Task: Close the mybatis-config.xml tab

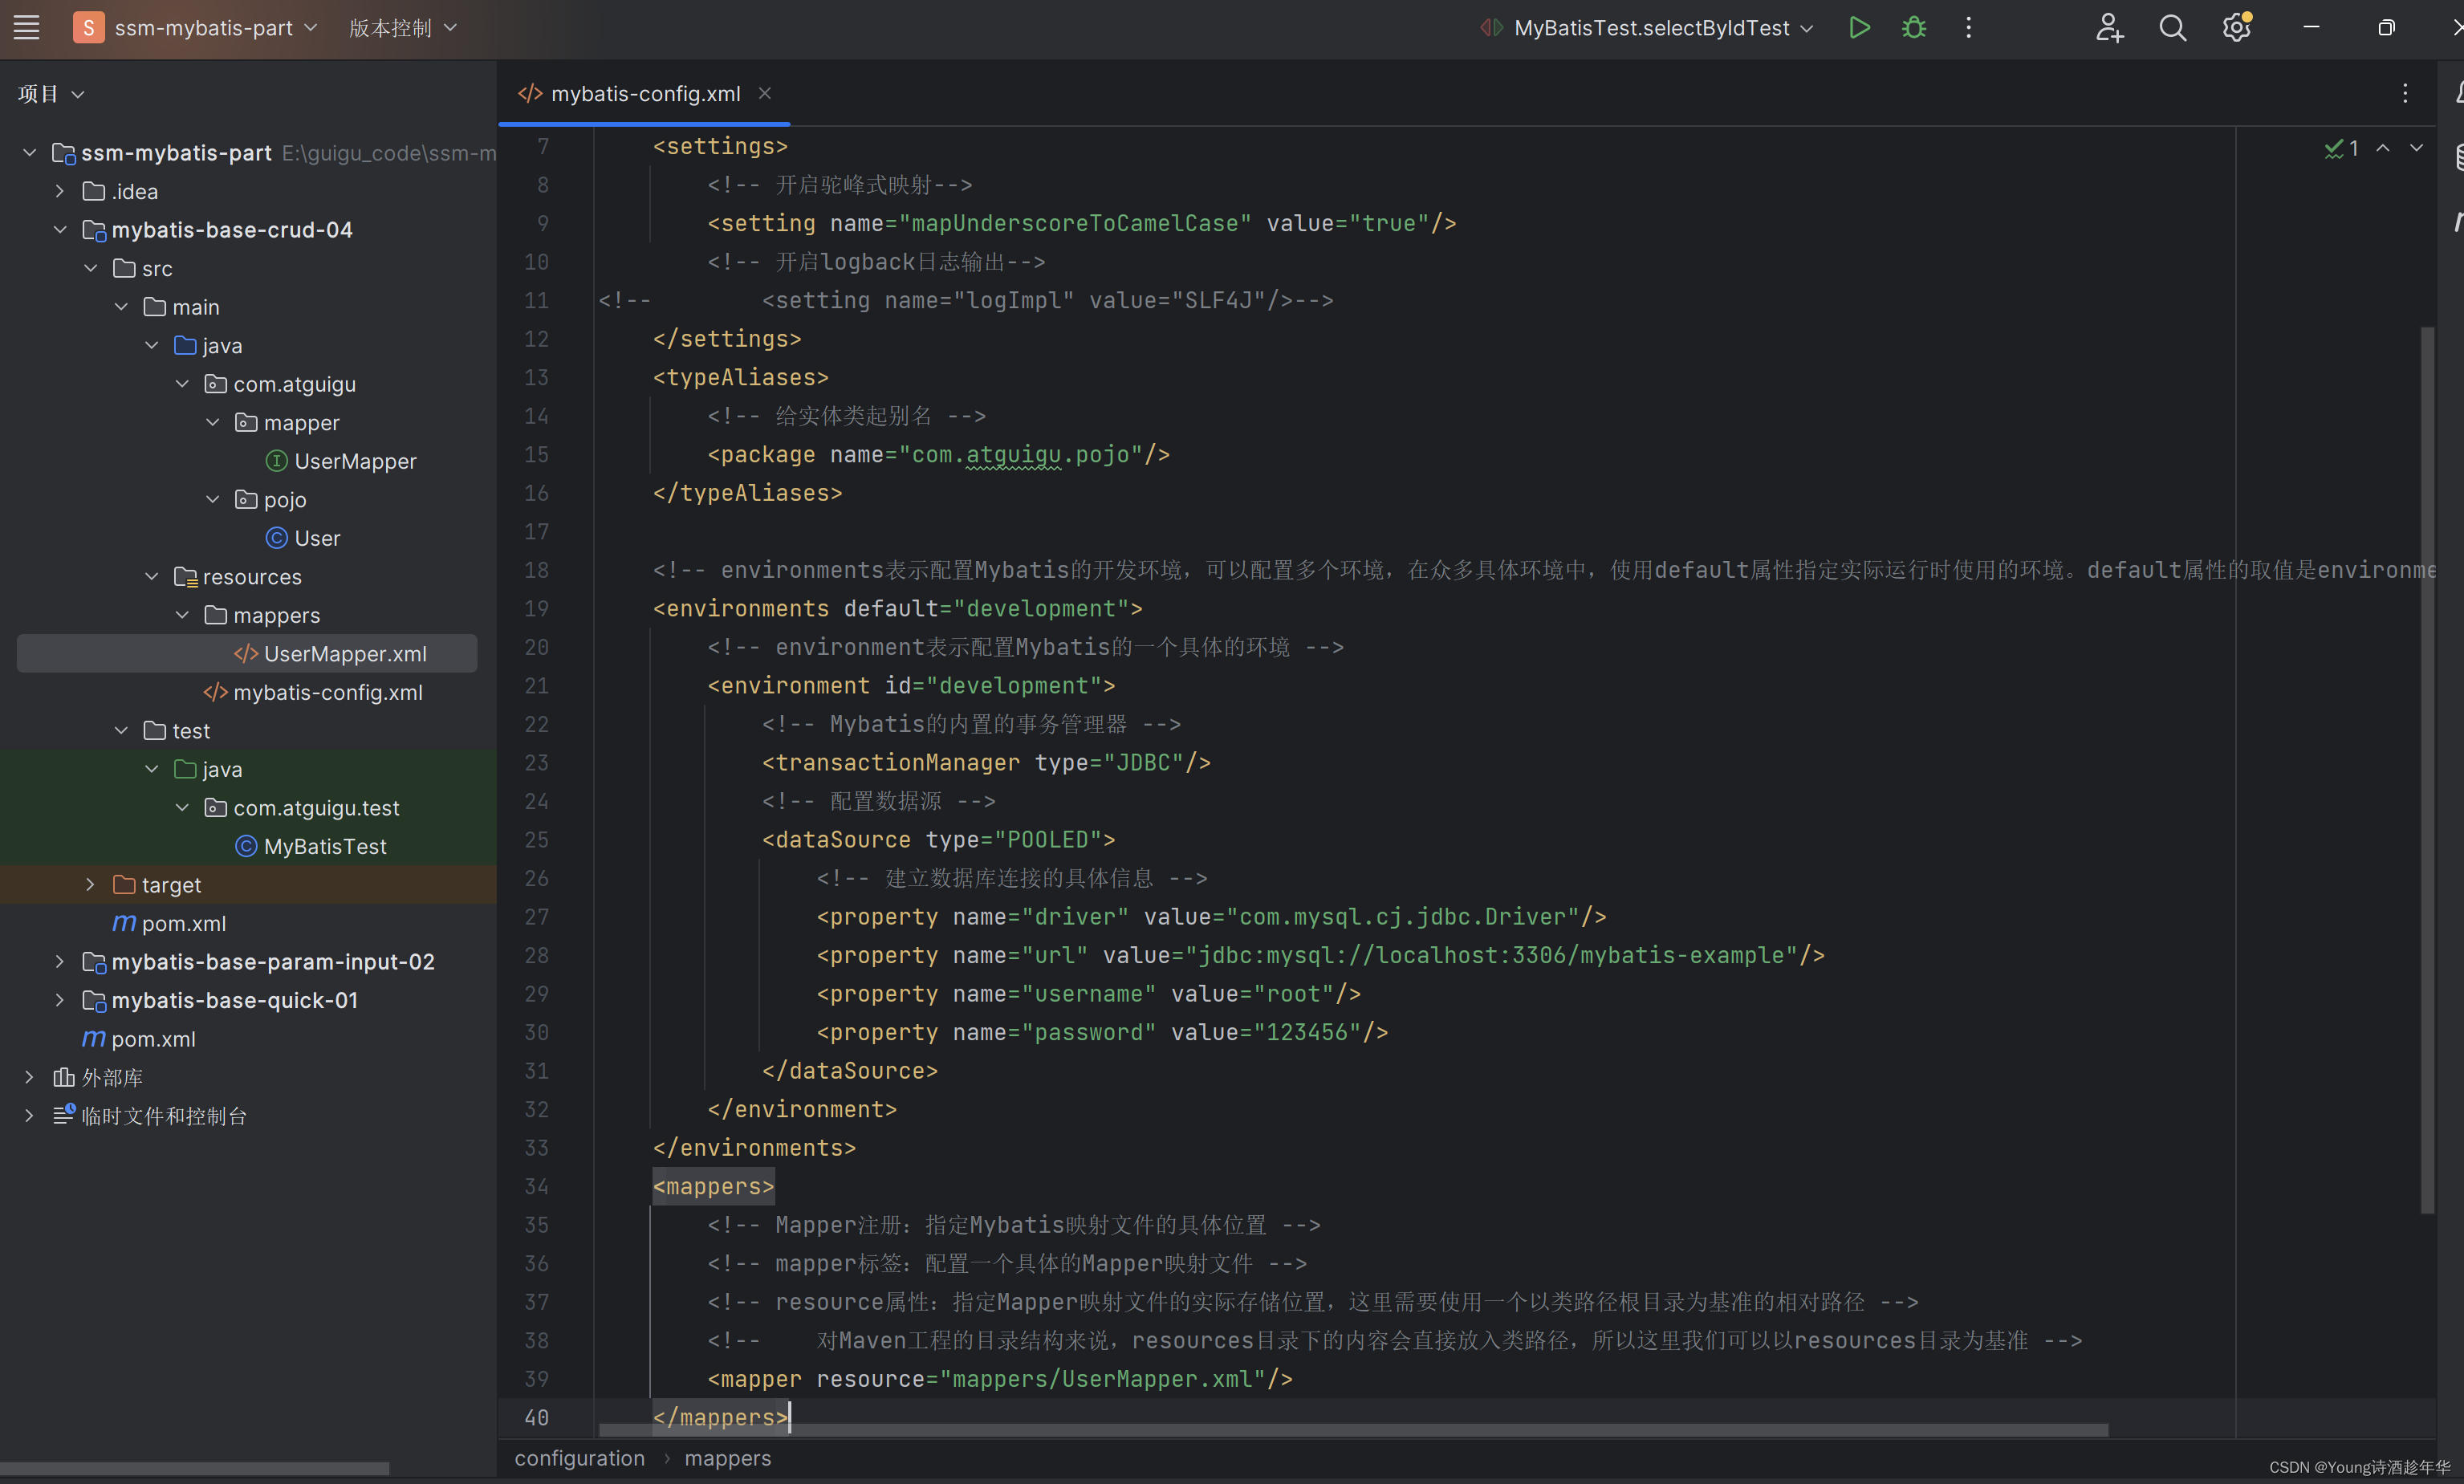Action: click(x=765, y=93)
